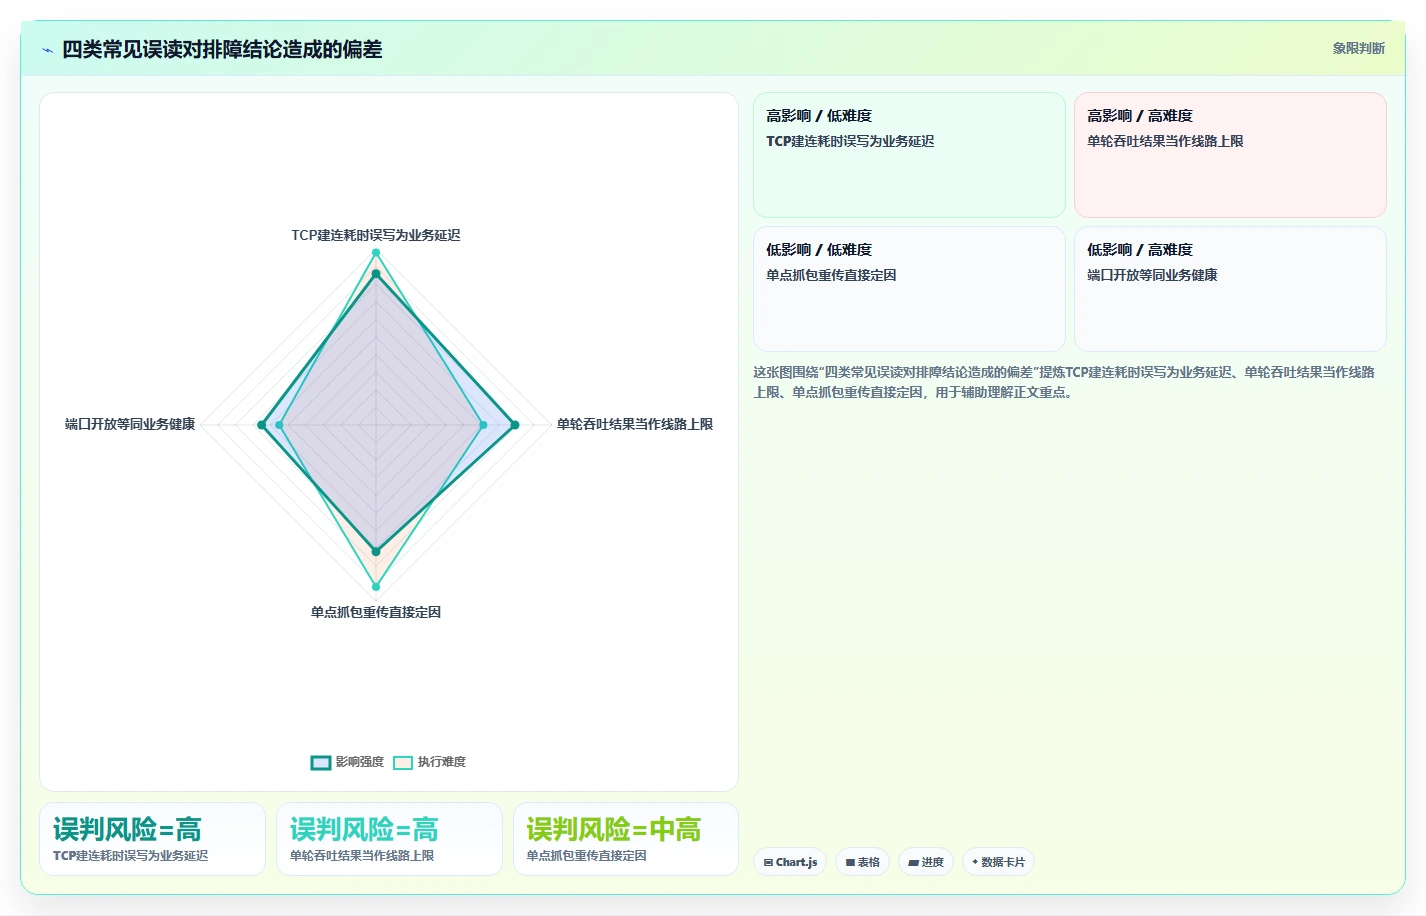The width and height of the screenshot is (1426, 916).
Task: Click the 误判风险=中高 stat card
Action: [x=626, y=839]
